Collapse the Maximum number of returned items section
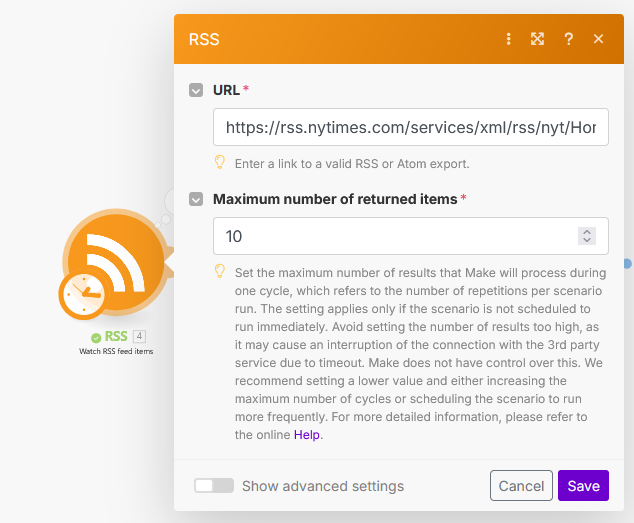 [196, 199]
